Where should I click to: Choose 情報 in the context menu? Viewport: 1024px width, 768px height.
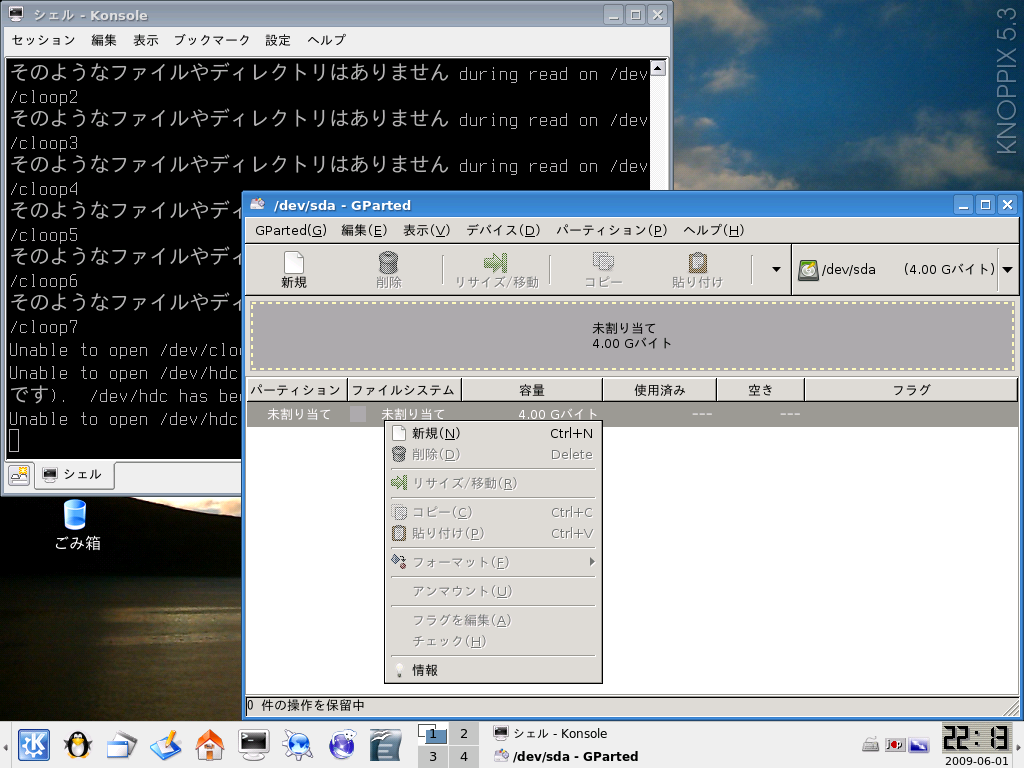(x=493, y=671)
